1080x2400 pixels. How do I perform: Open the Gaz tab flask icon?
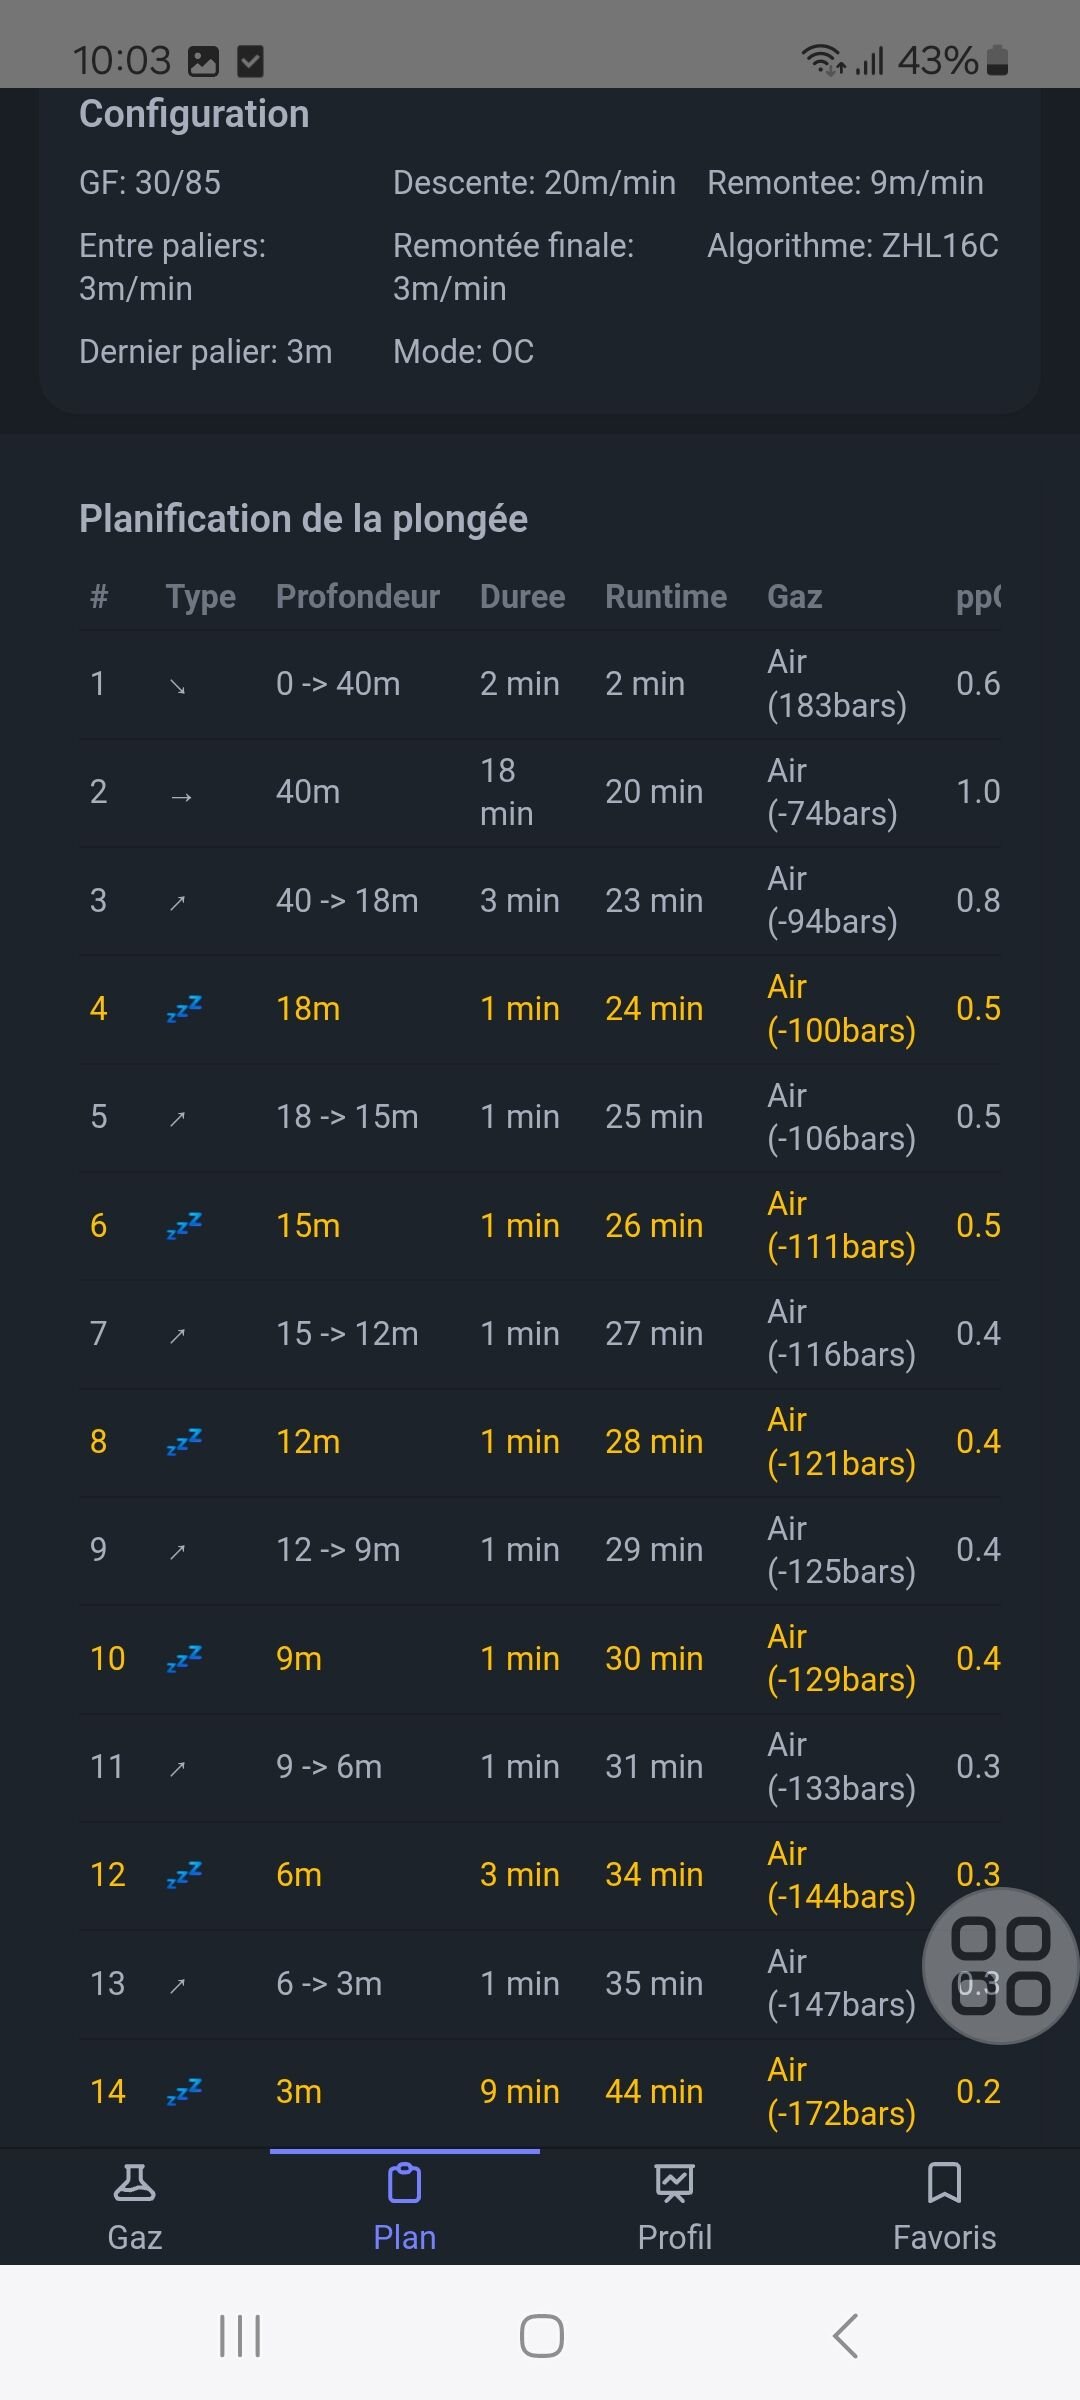134,2182
